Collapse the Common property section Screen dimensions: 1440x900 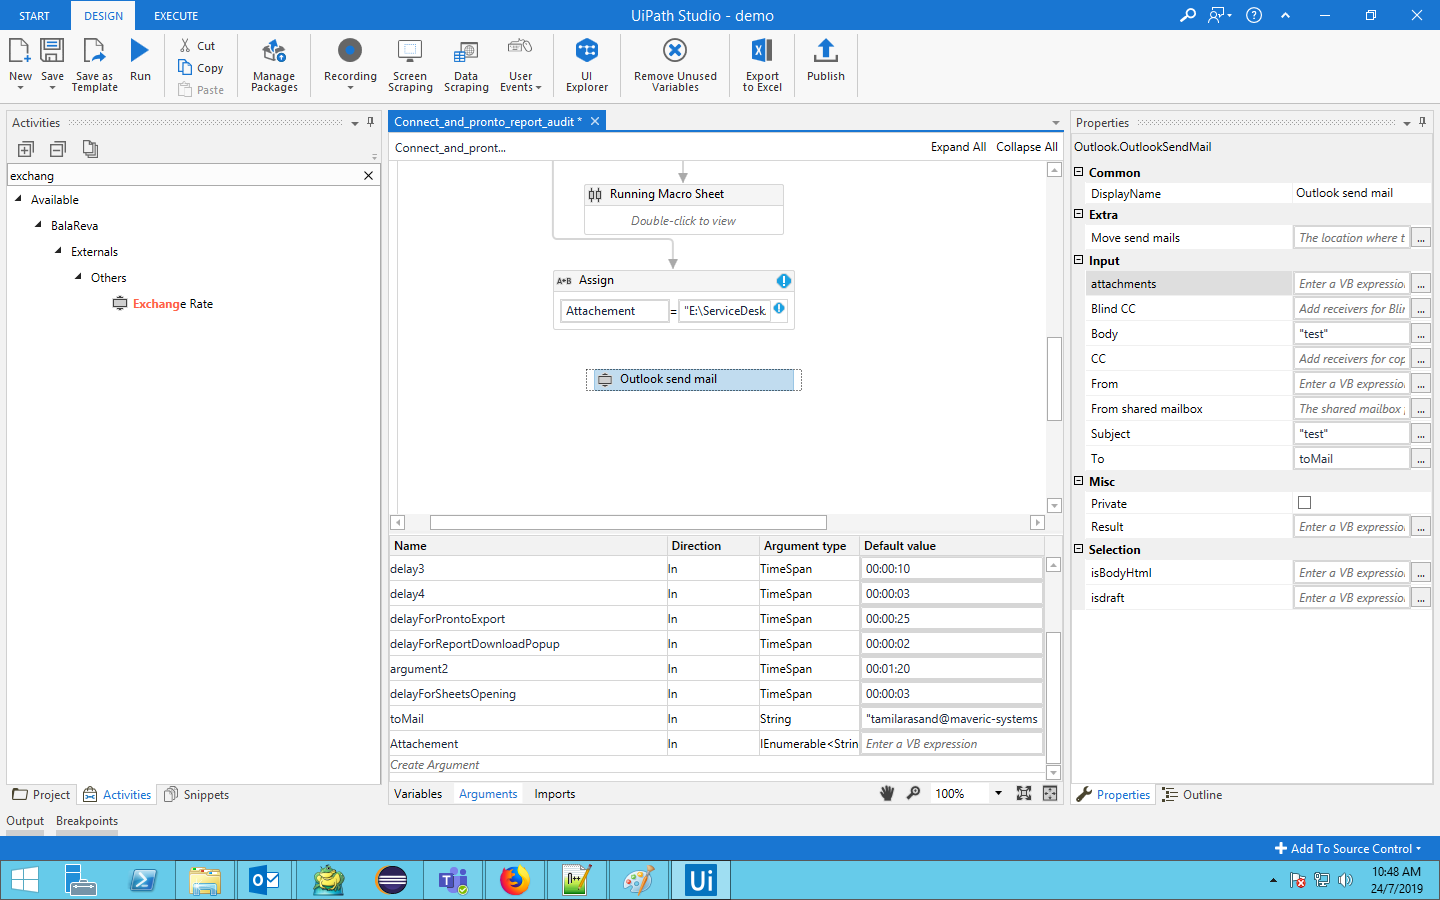[1079, 172]
